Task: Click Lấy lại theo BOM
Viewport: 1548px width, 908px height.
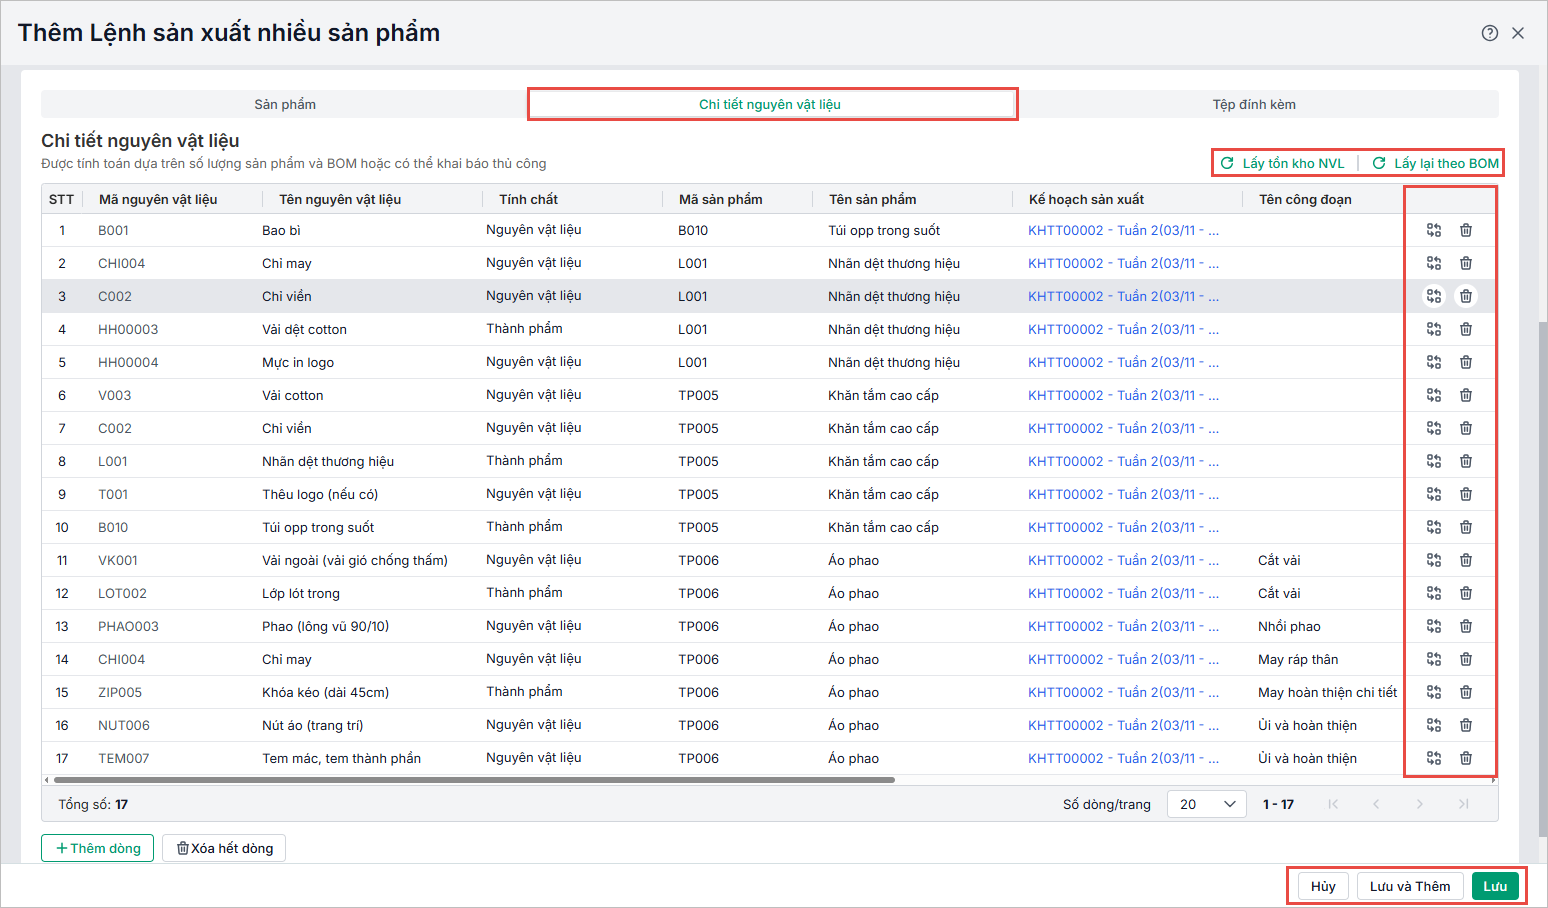Action: coord(1435,163)
